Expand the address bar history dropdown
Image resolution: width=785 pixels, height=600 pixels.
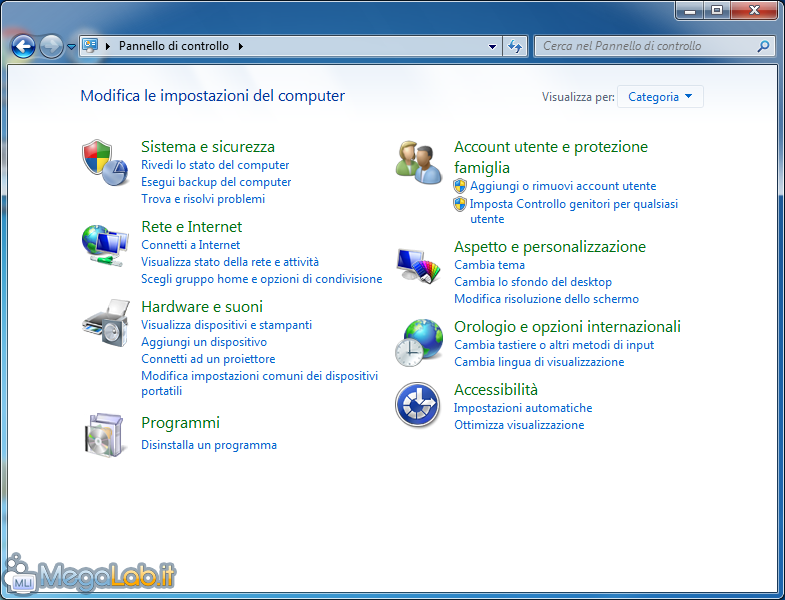[x=493, y=46]
